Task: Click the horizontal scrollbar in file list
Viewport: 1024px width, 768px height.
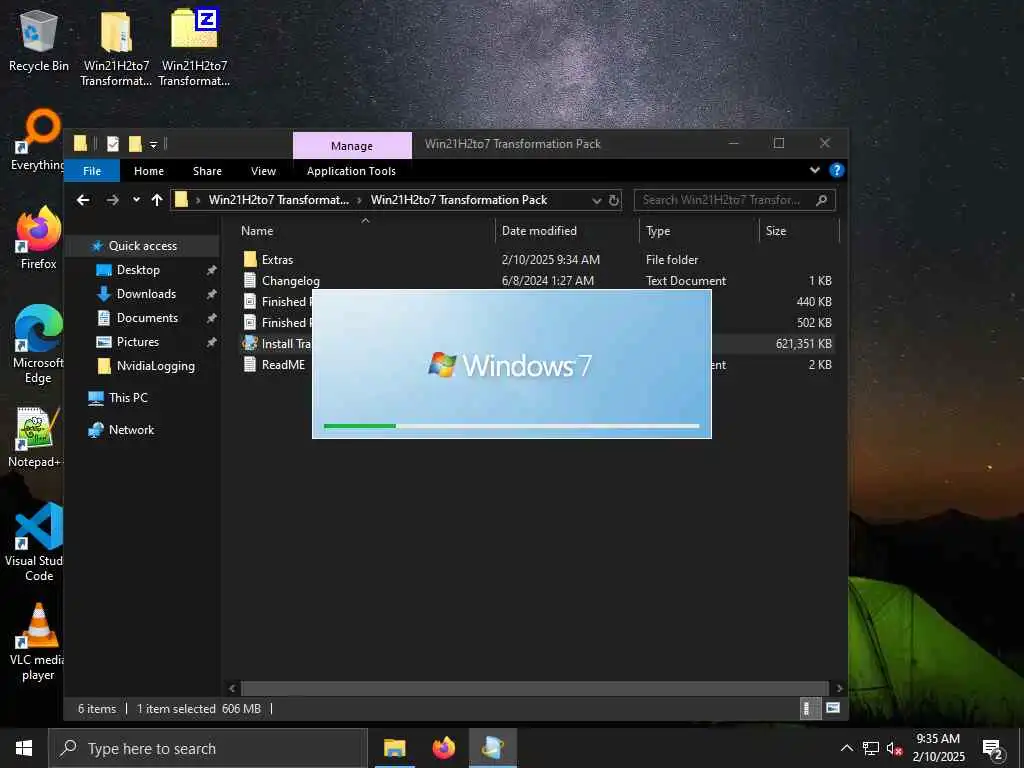Action: [535, 688]
